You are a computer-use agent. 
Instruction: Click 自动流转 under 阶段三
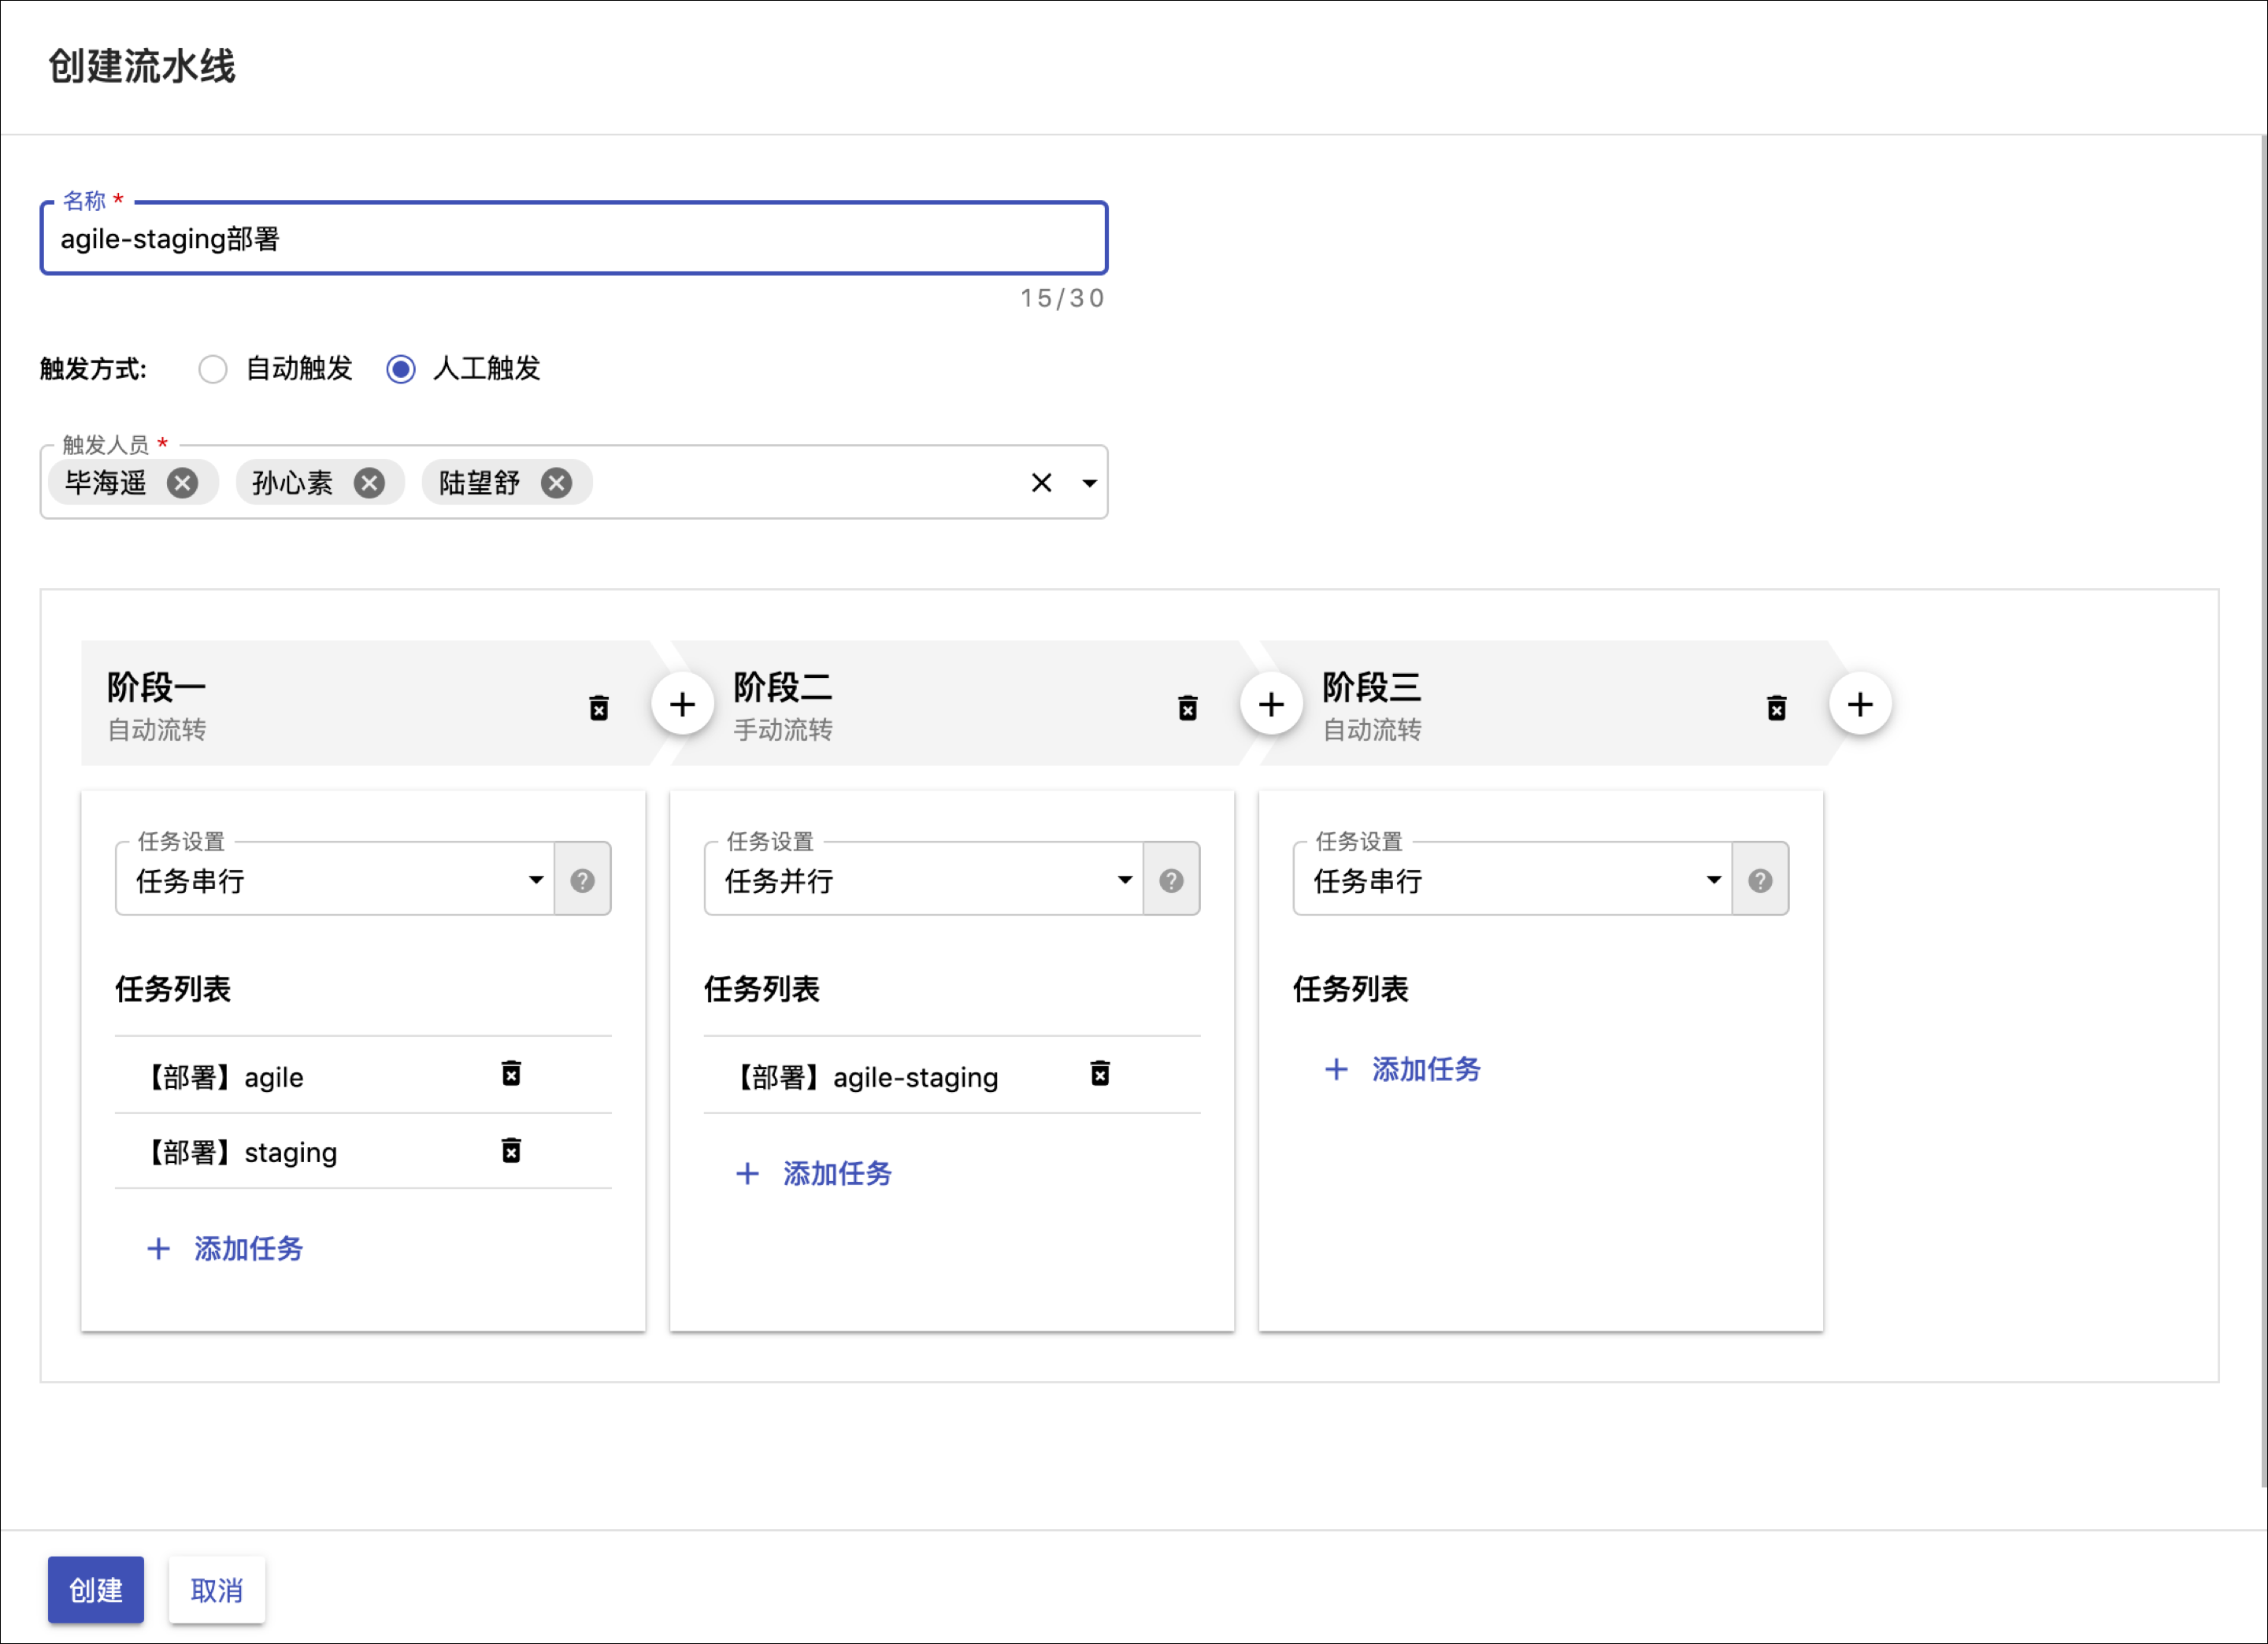(1372, 731)
